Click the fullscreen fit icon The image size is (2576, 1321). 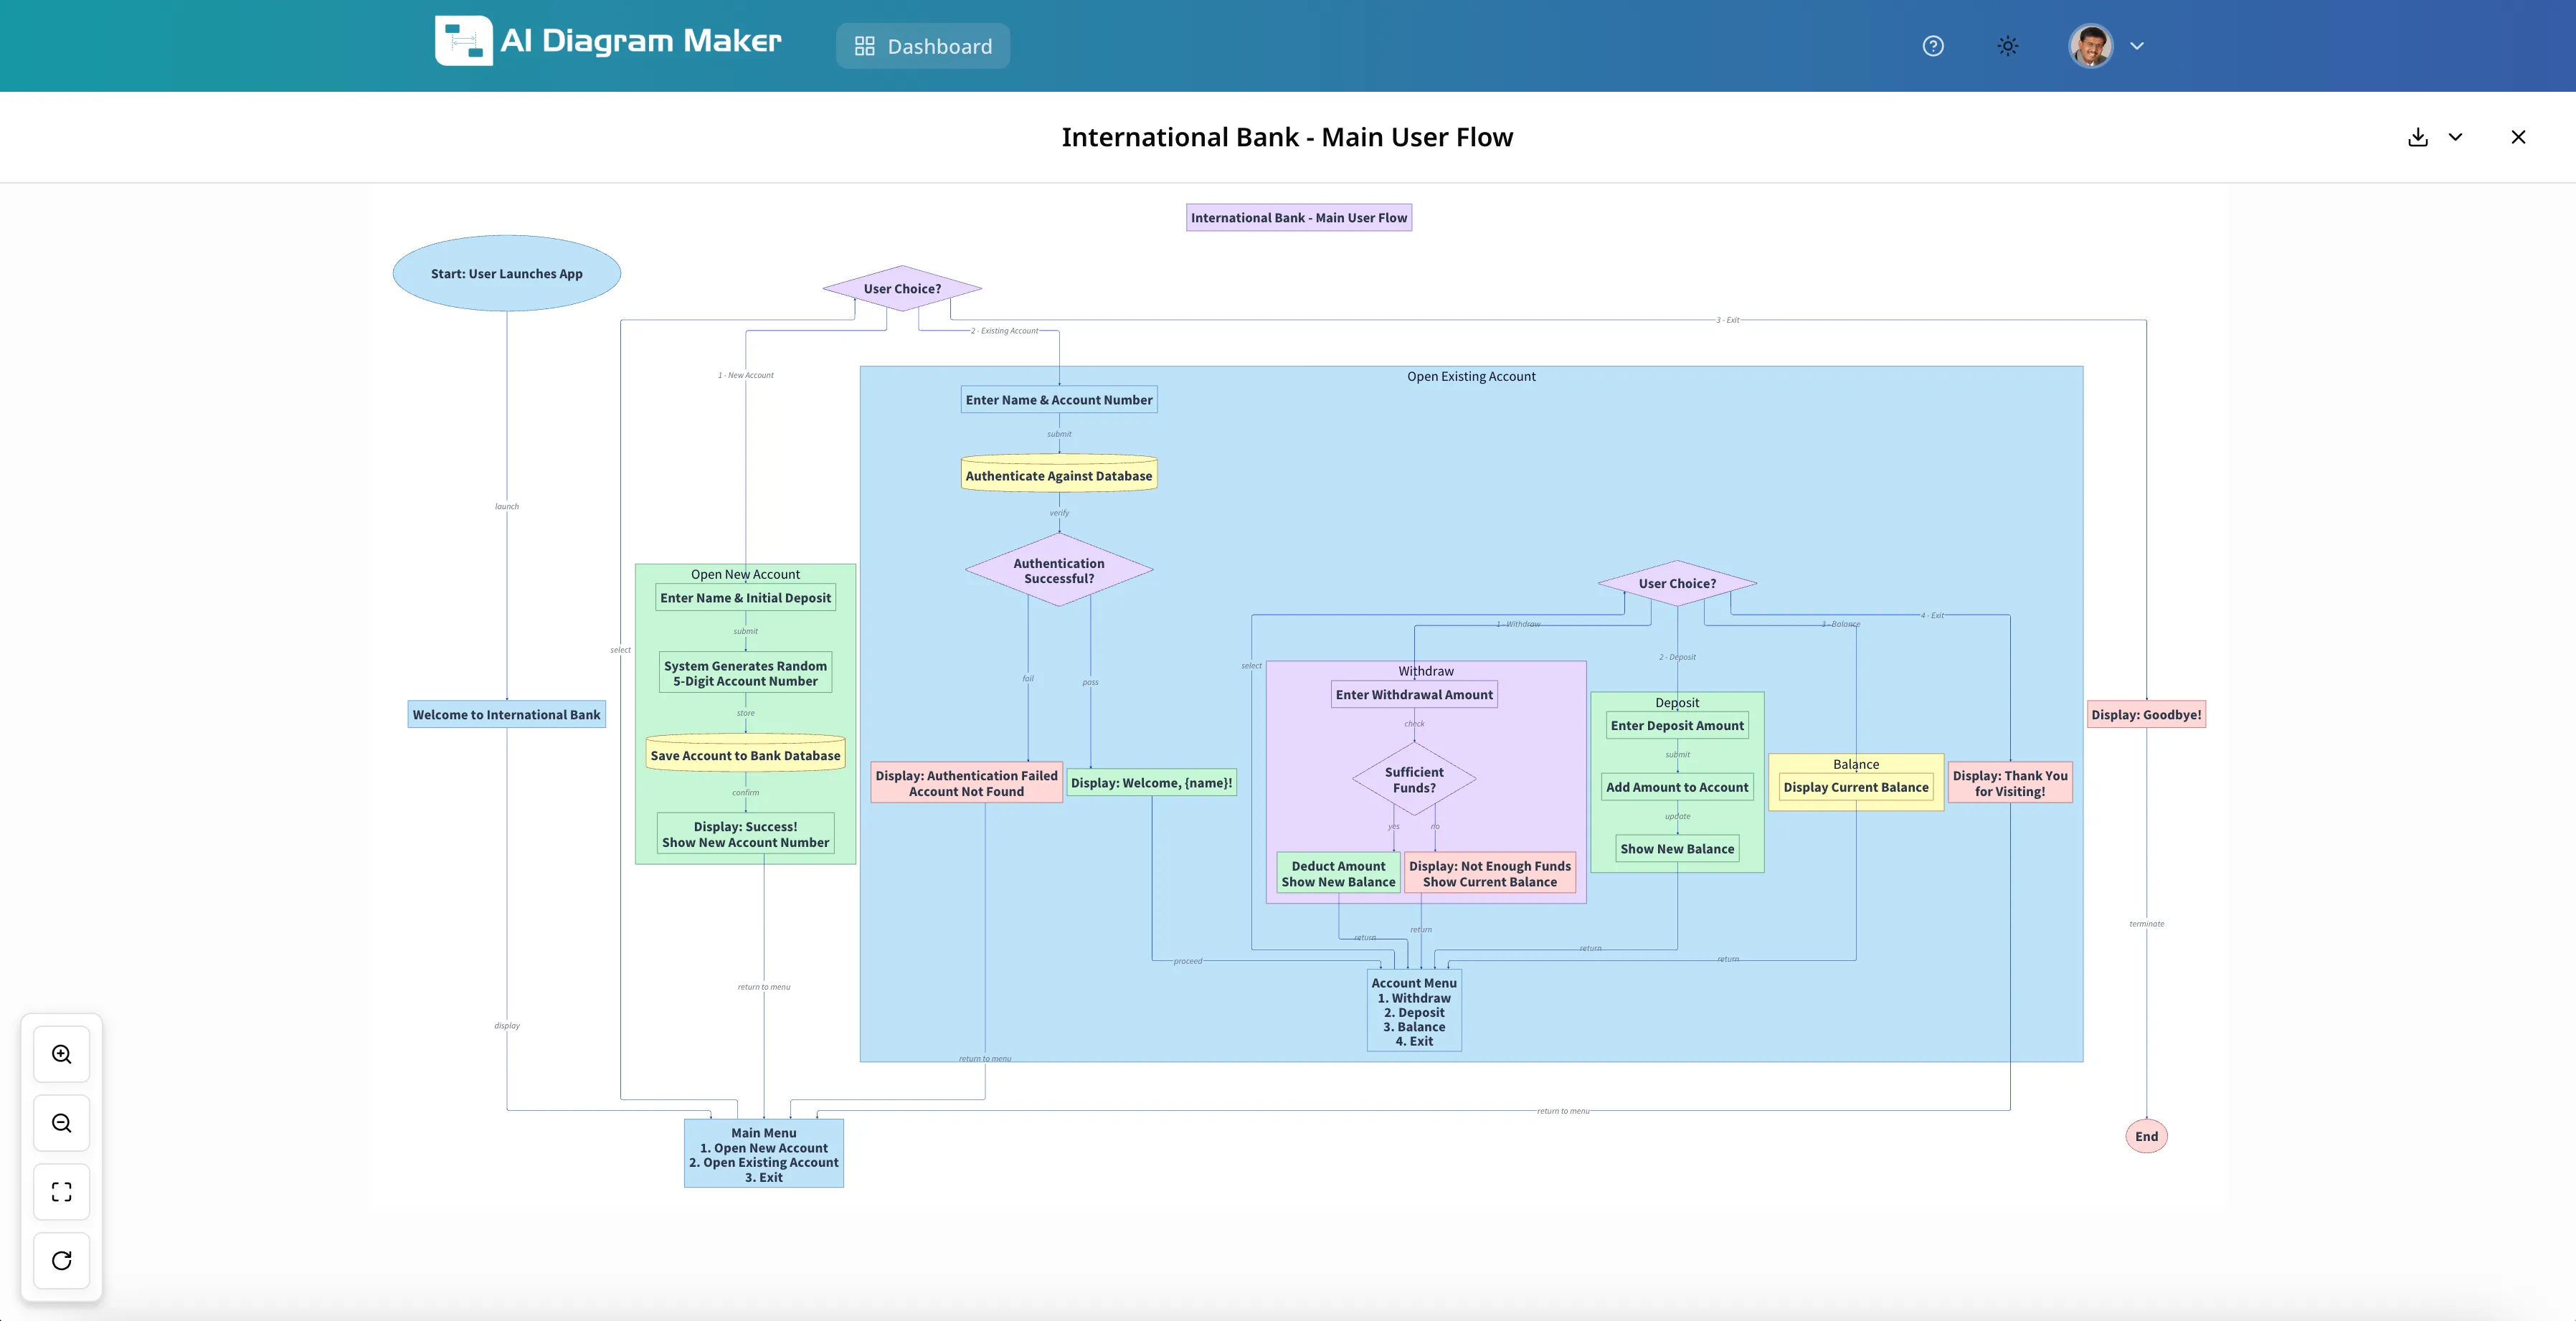click(x=61, y=1191)
